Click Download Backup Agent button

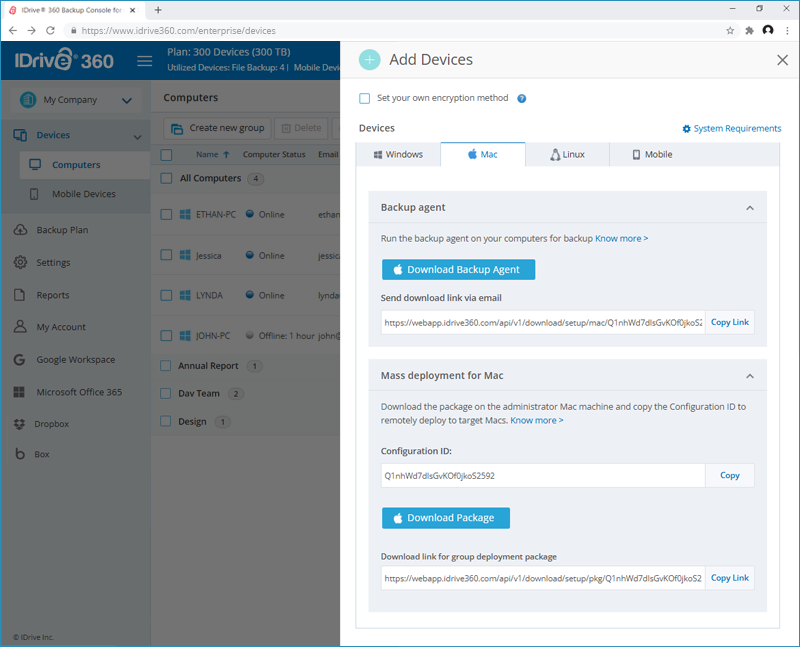pyautogui.click(x=458, y=270)
